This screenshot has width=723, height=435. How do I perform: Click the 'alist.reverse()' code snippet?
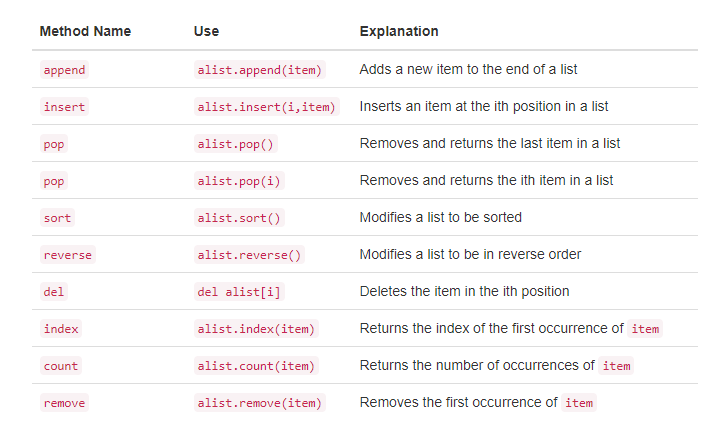pos(249,255)
